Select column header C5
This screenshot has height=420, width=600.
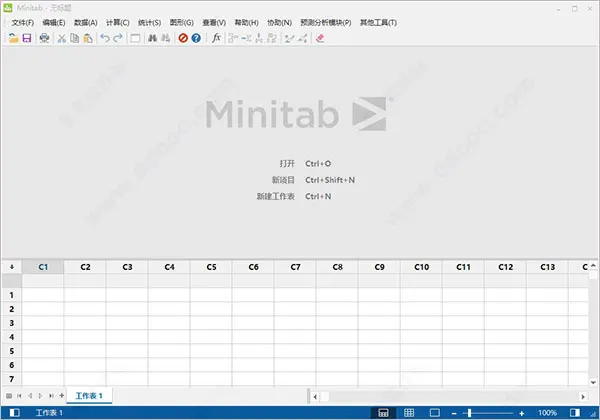coord(211,267)
